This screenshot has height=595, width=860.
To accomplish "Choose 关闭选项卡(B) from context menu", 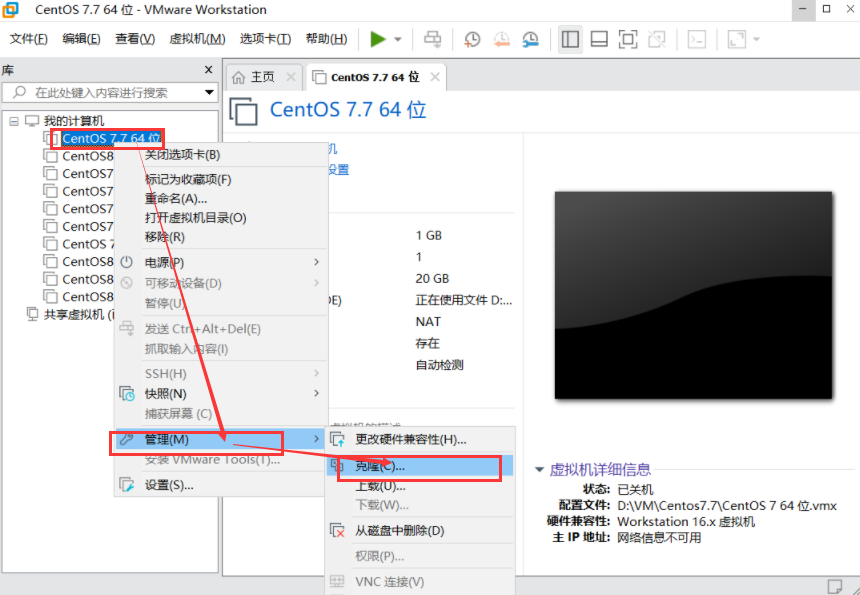I will [x=183, y=155].
